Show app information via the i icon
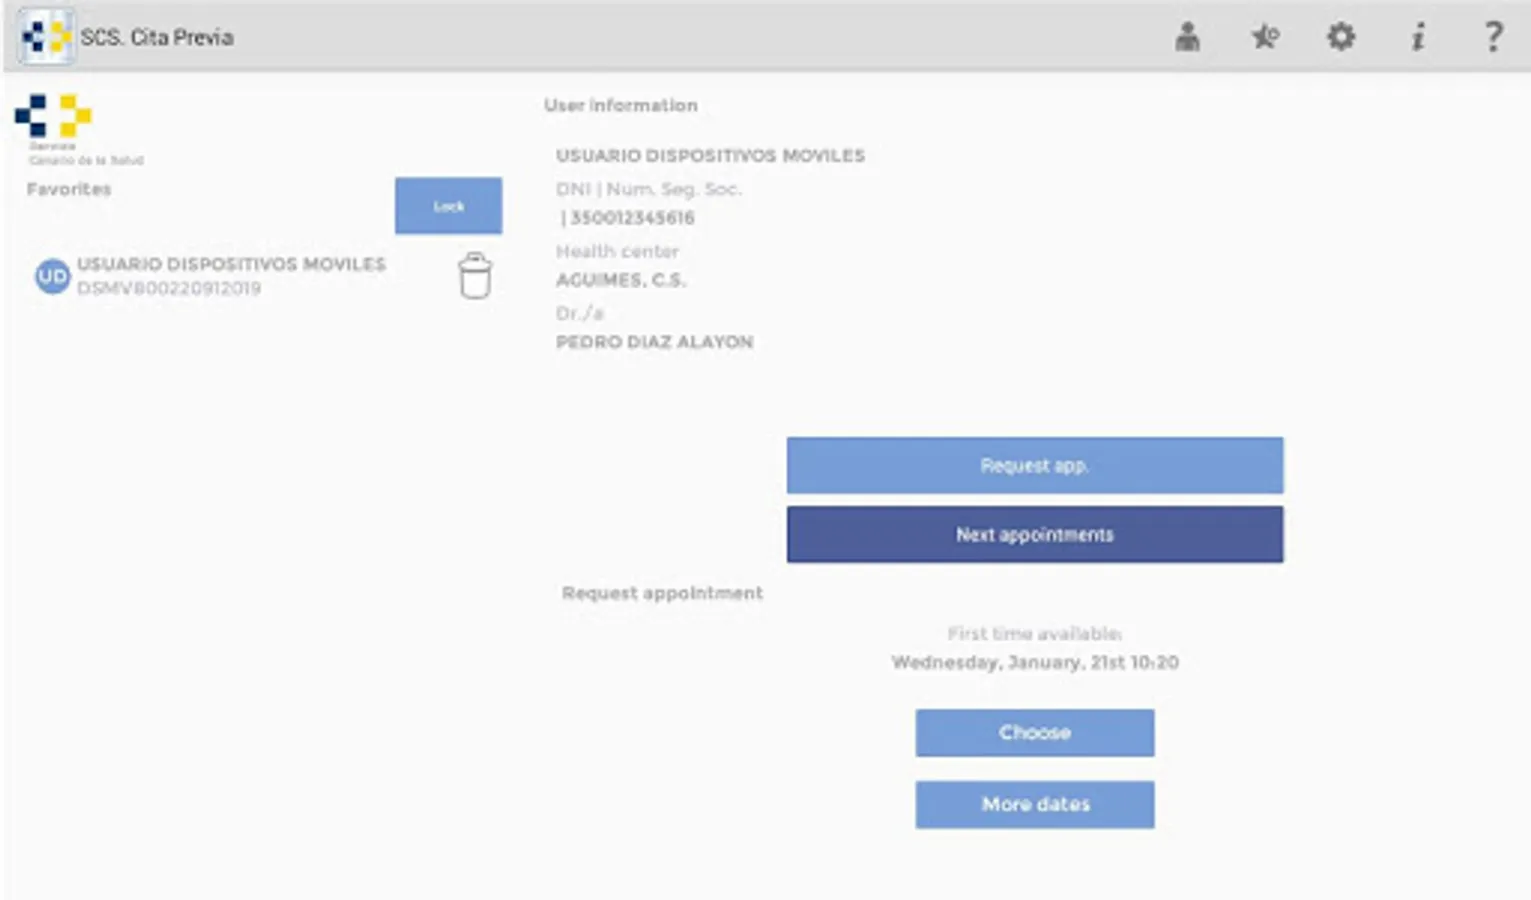The height and width of the screenshot is (900, 1531). click(1417, 37)
